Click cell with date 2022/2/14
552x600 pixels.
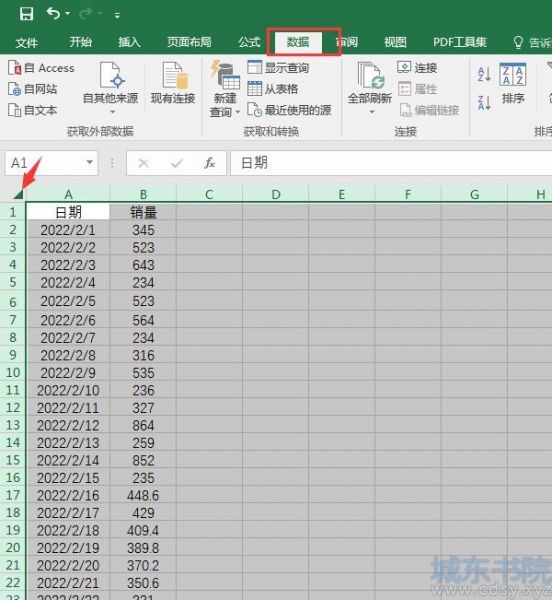pos(68,460)
